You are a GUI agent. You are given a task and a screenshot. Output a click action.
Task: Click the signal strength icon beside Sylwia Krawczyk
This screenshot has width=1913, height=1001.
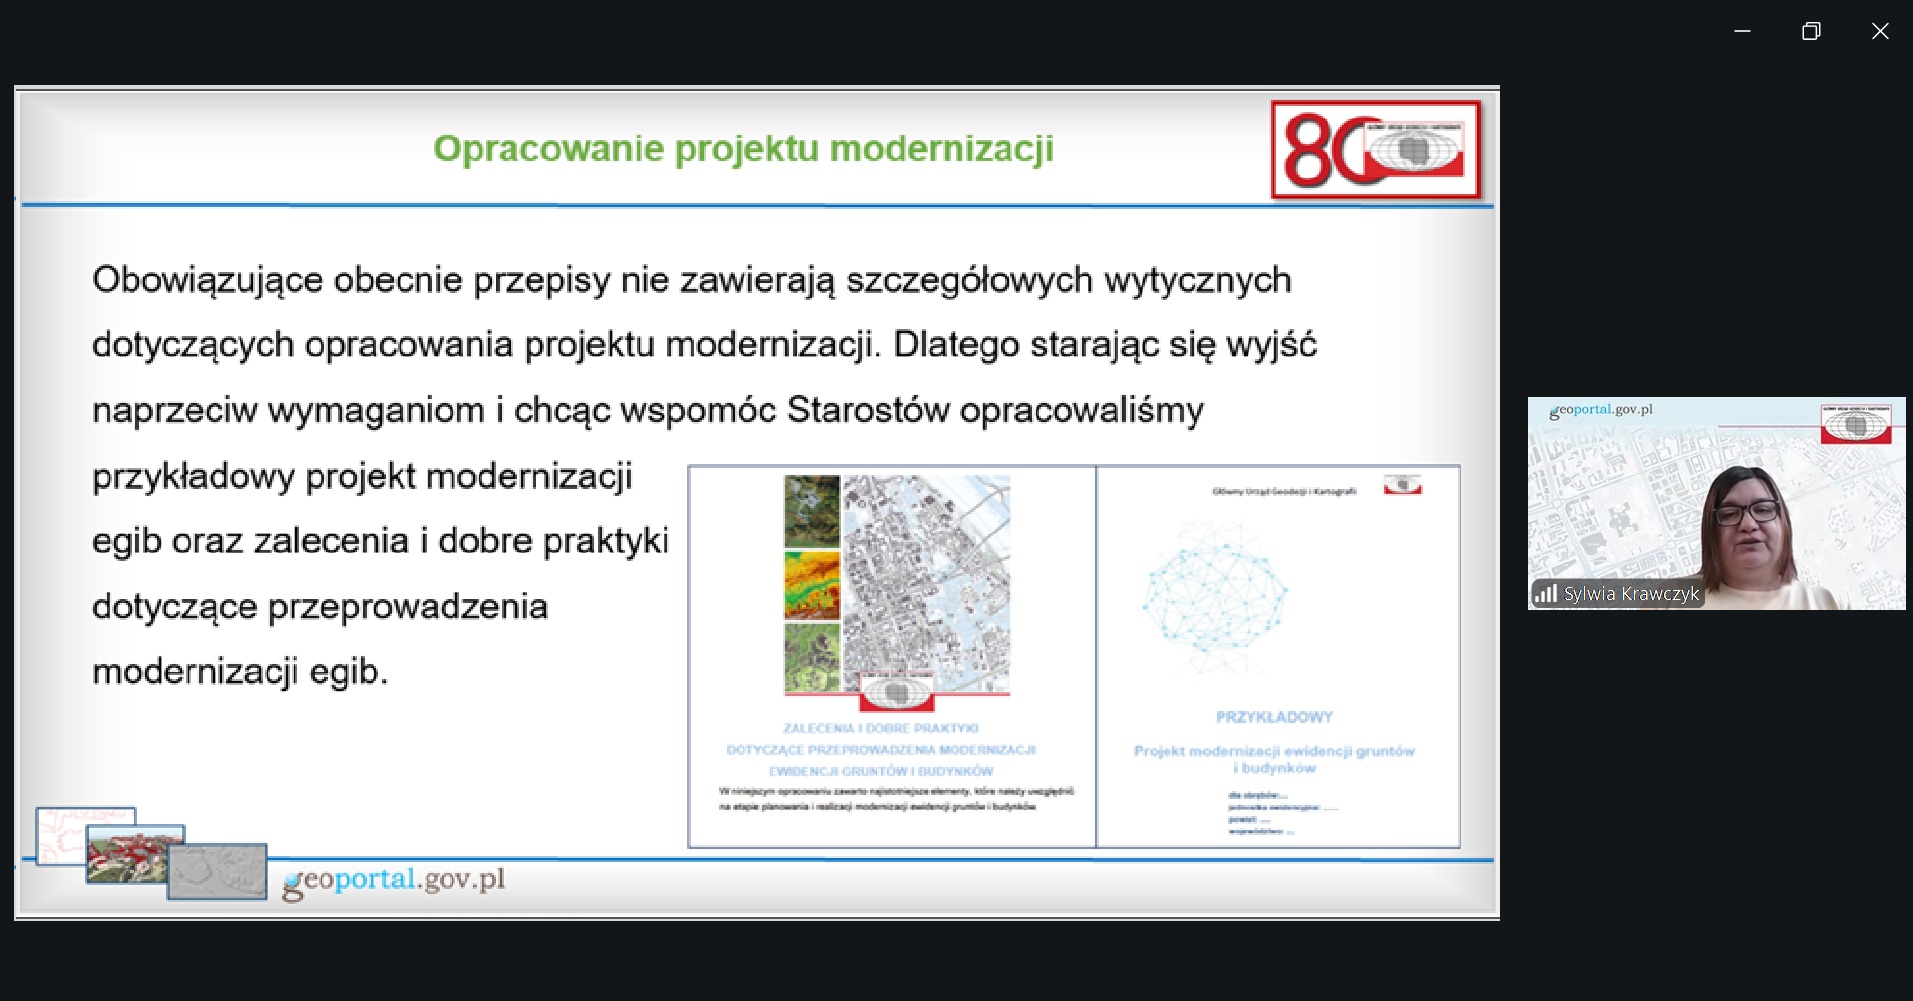click(1546, 594)
